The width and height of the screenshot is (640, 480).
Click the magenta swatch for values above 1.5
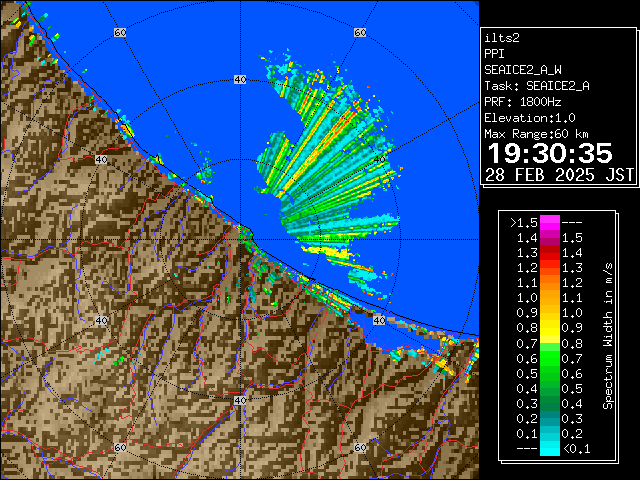click(x=550, y=222)
